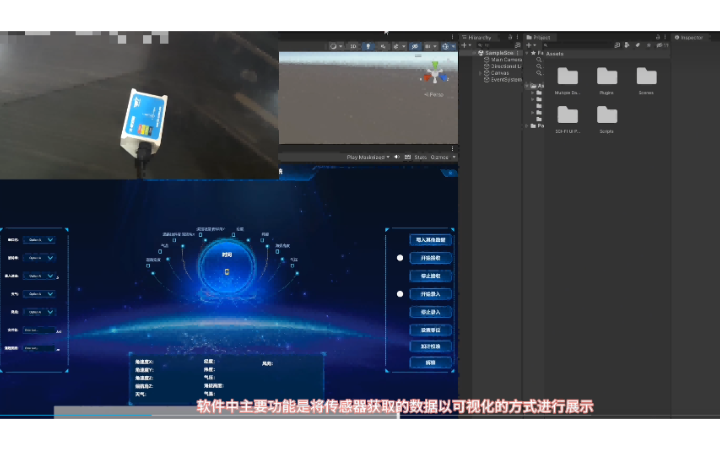Click the top button in the right blue panel
This screenshot has height=450, width=720.
click(x=430, y=240)
